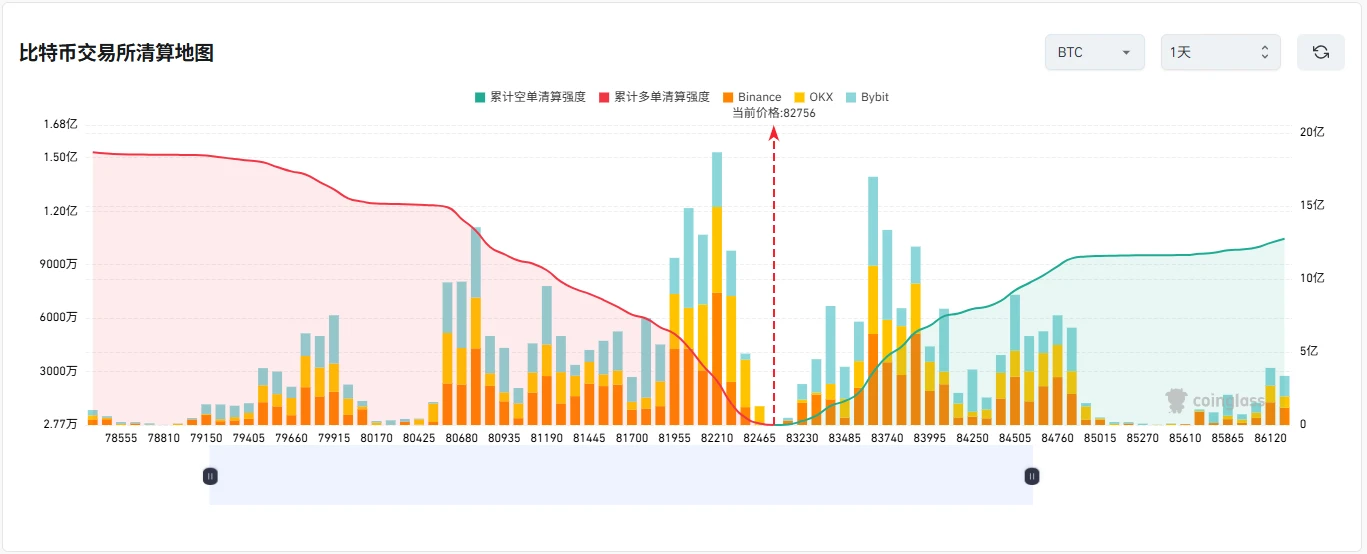Click the x-axis label 82465

tap(760, 438)
